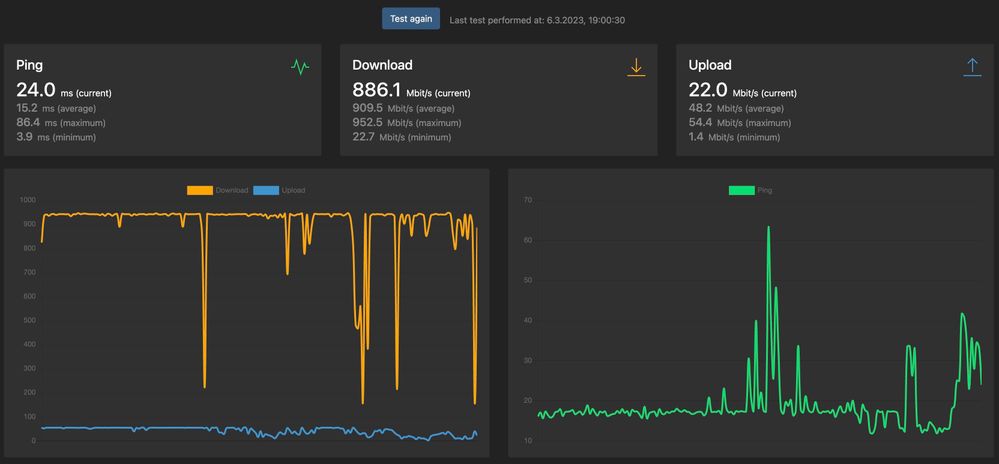Click the Ping card heading

30,65
